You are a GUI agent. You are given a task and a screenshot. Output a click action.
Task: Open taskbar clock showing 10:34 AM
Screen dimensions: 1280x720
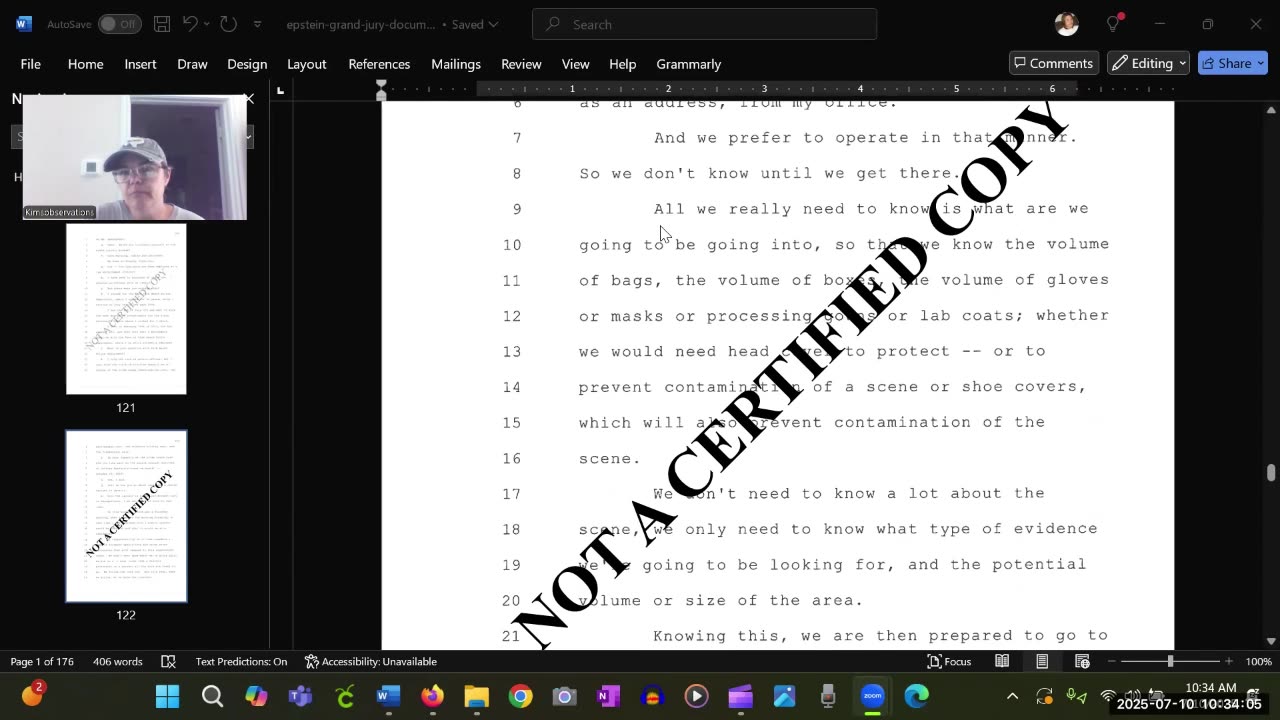pyautogui.click(x=1210, y=688)
